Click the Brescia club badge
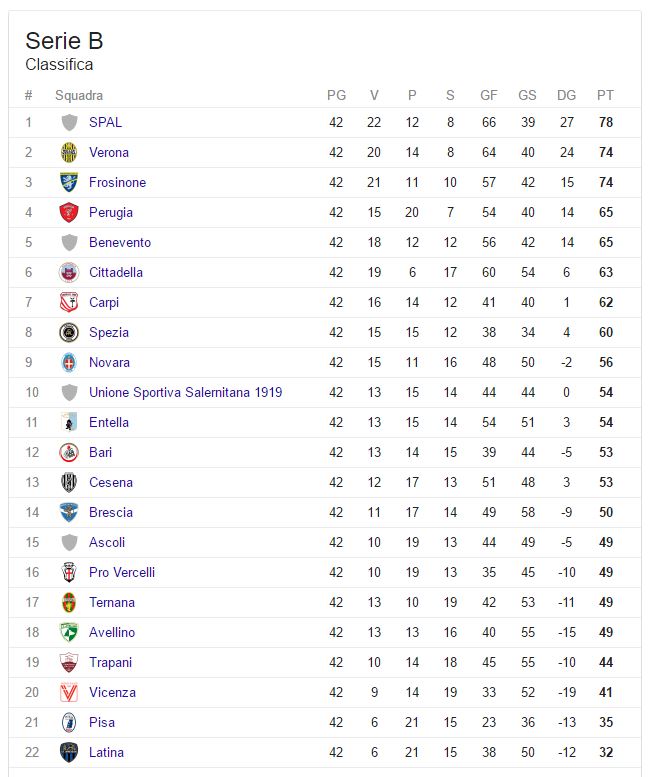This screenshot has height=777, width=652. [69, 512]
